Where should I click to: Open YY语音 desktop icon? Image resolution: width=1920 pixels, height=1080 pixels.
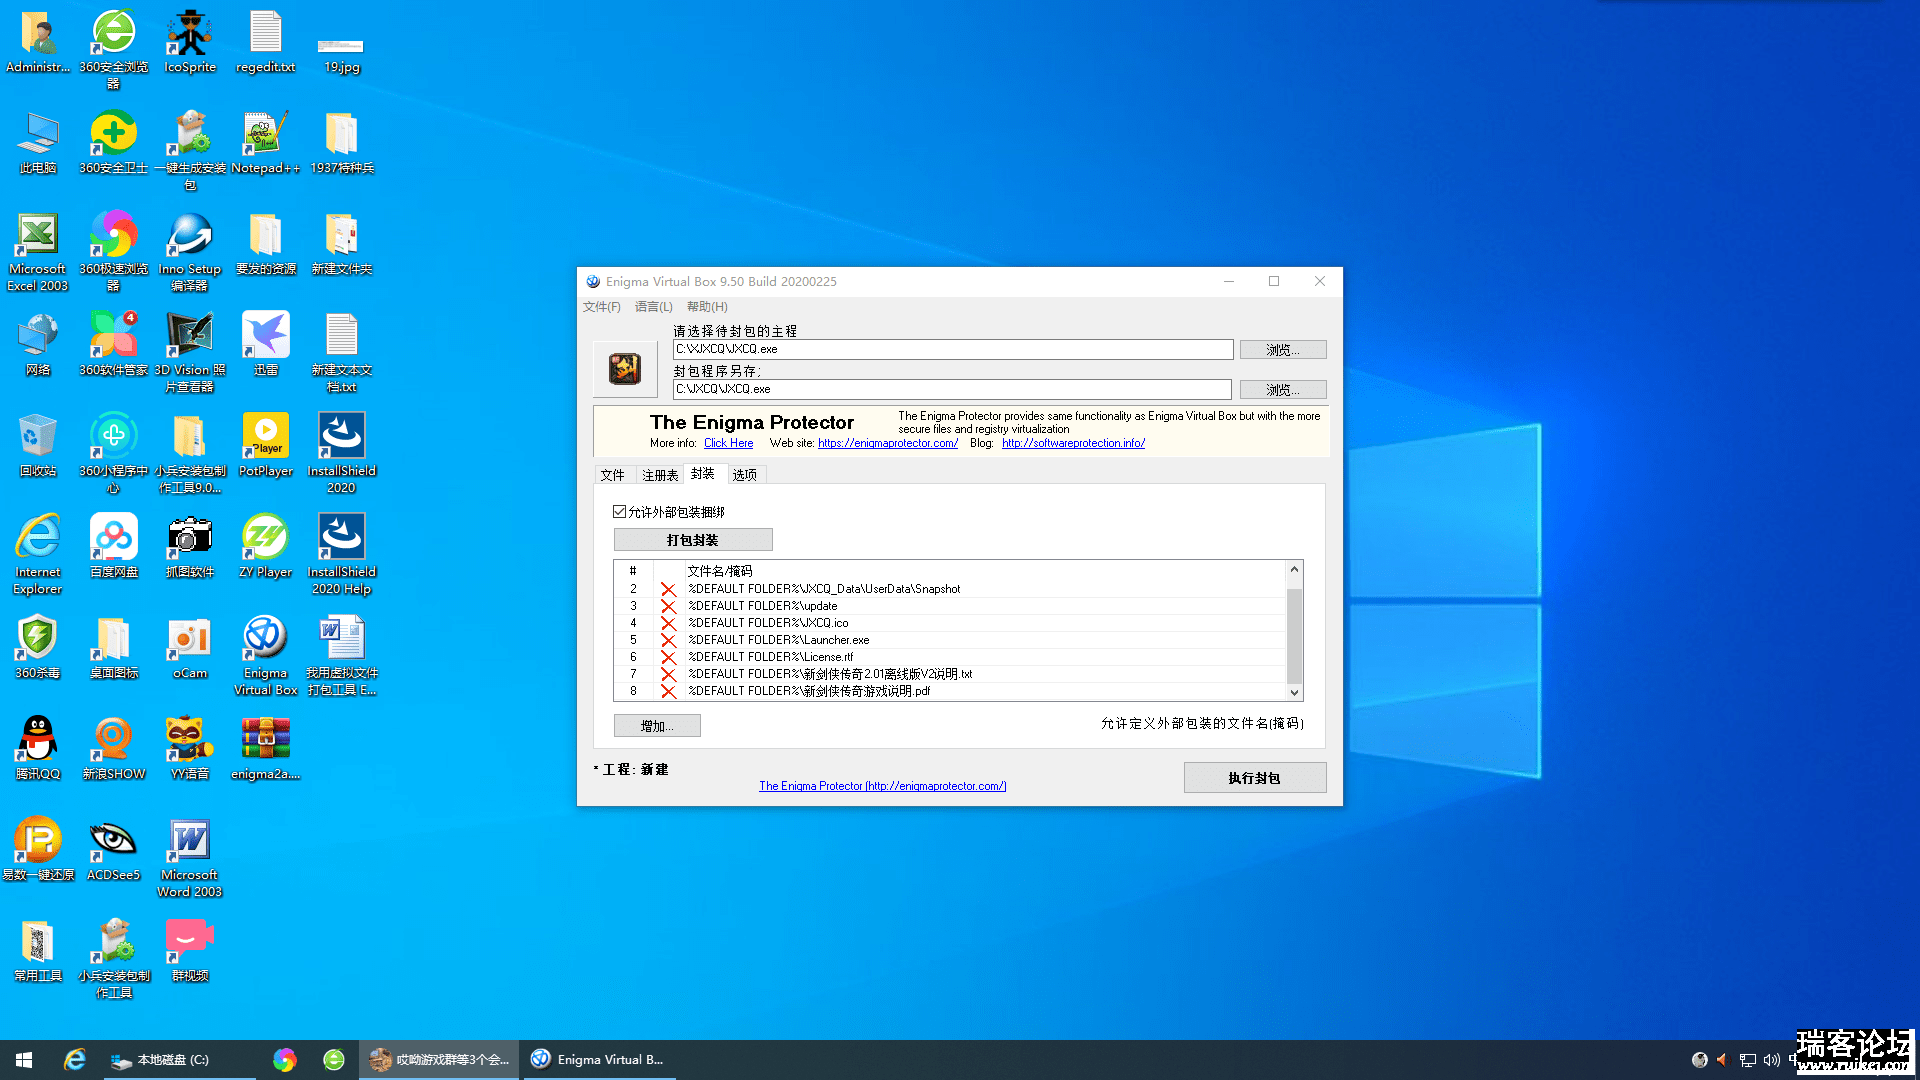pyautogui.click(x=190, y=749)
